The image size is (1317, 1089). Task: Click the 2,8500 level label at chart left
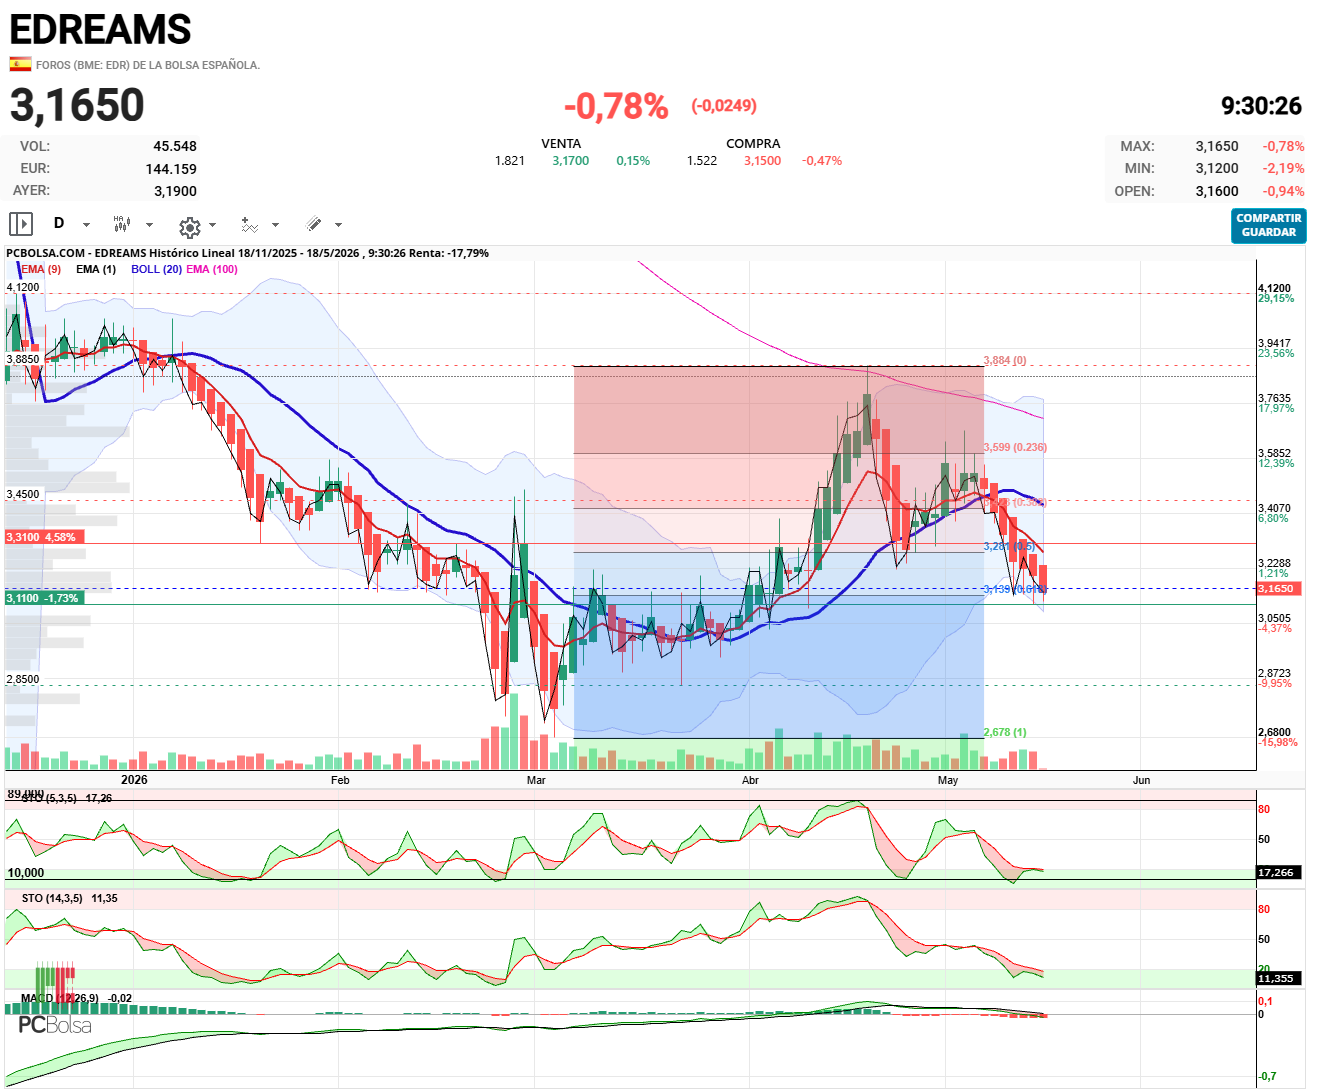click(23, 679)
